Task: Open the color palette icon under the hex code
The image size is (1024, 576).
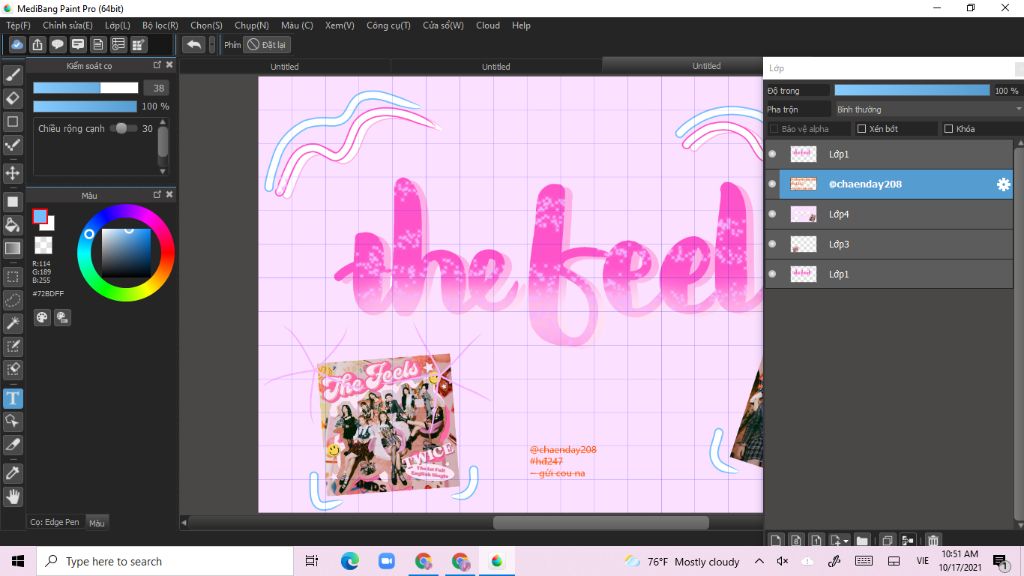Action: [x=42, y=317]
